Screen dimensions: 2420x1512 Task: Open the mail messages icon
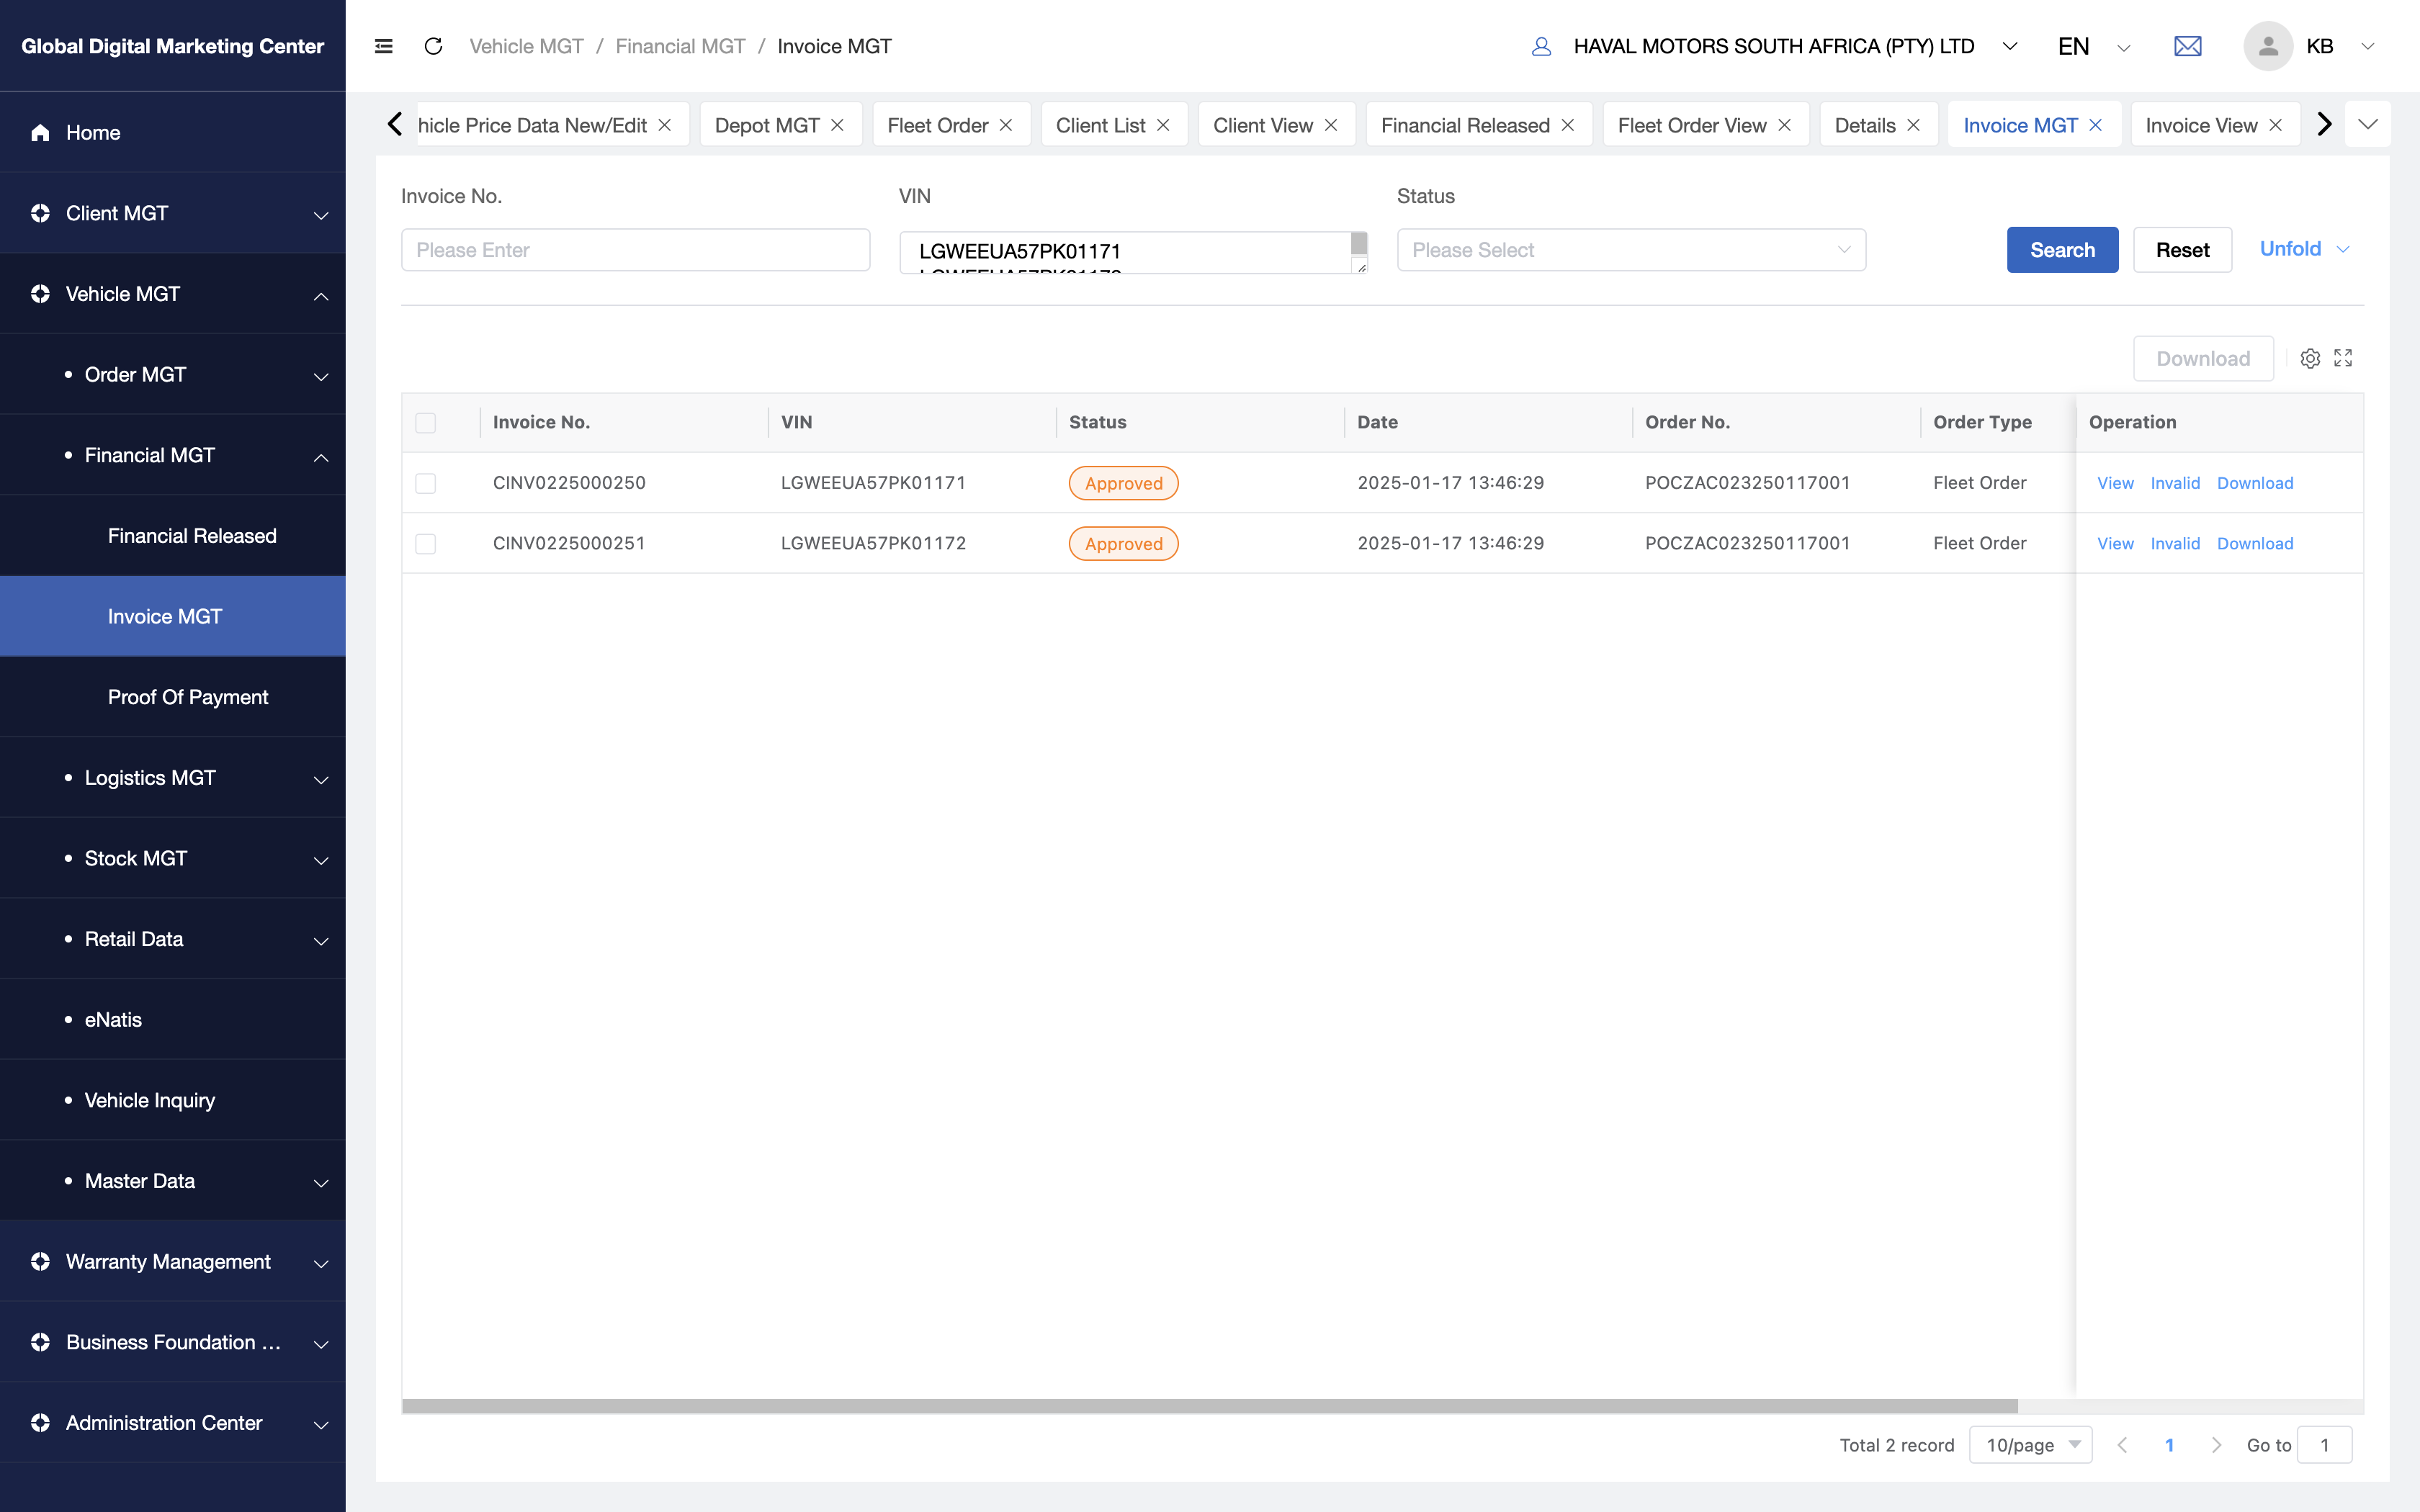pos(2188,46)
